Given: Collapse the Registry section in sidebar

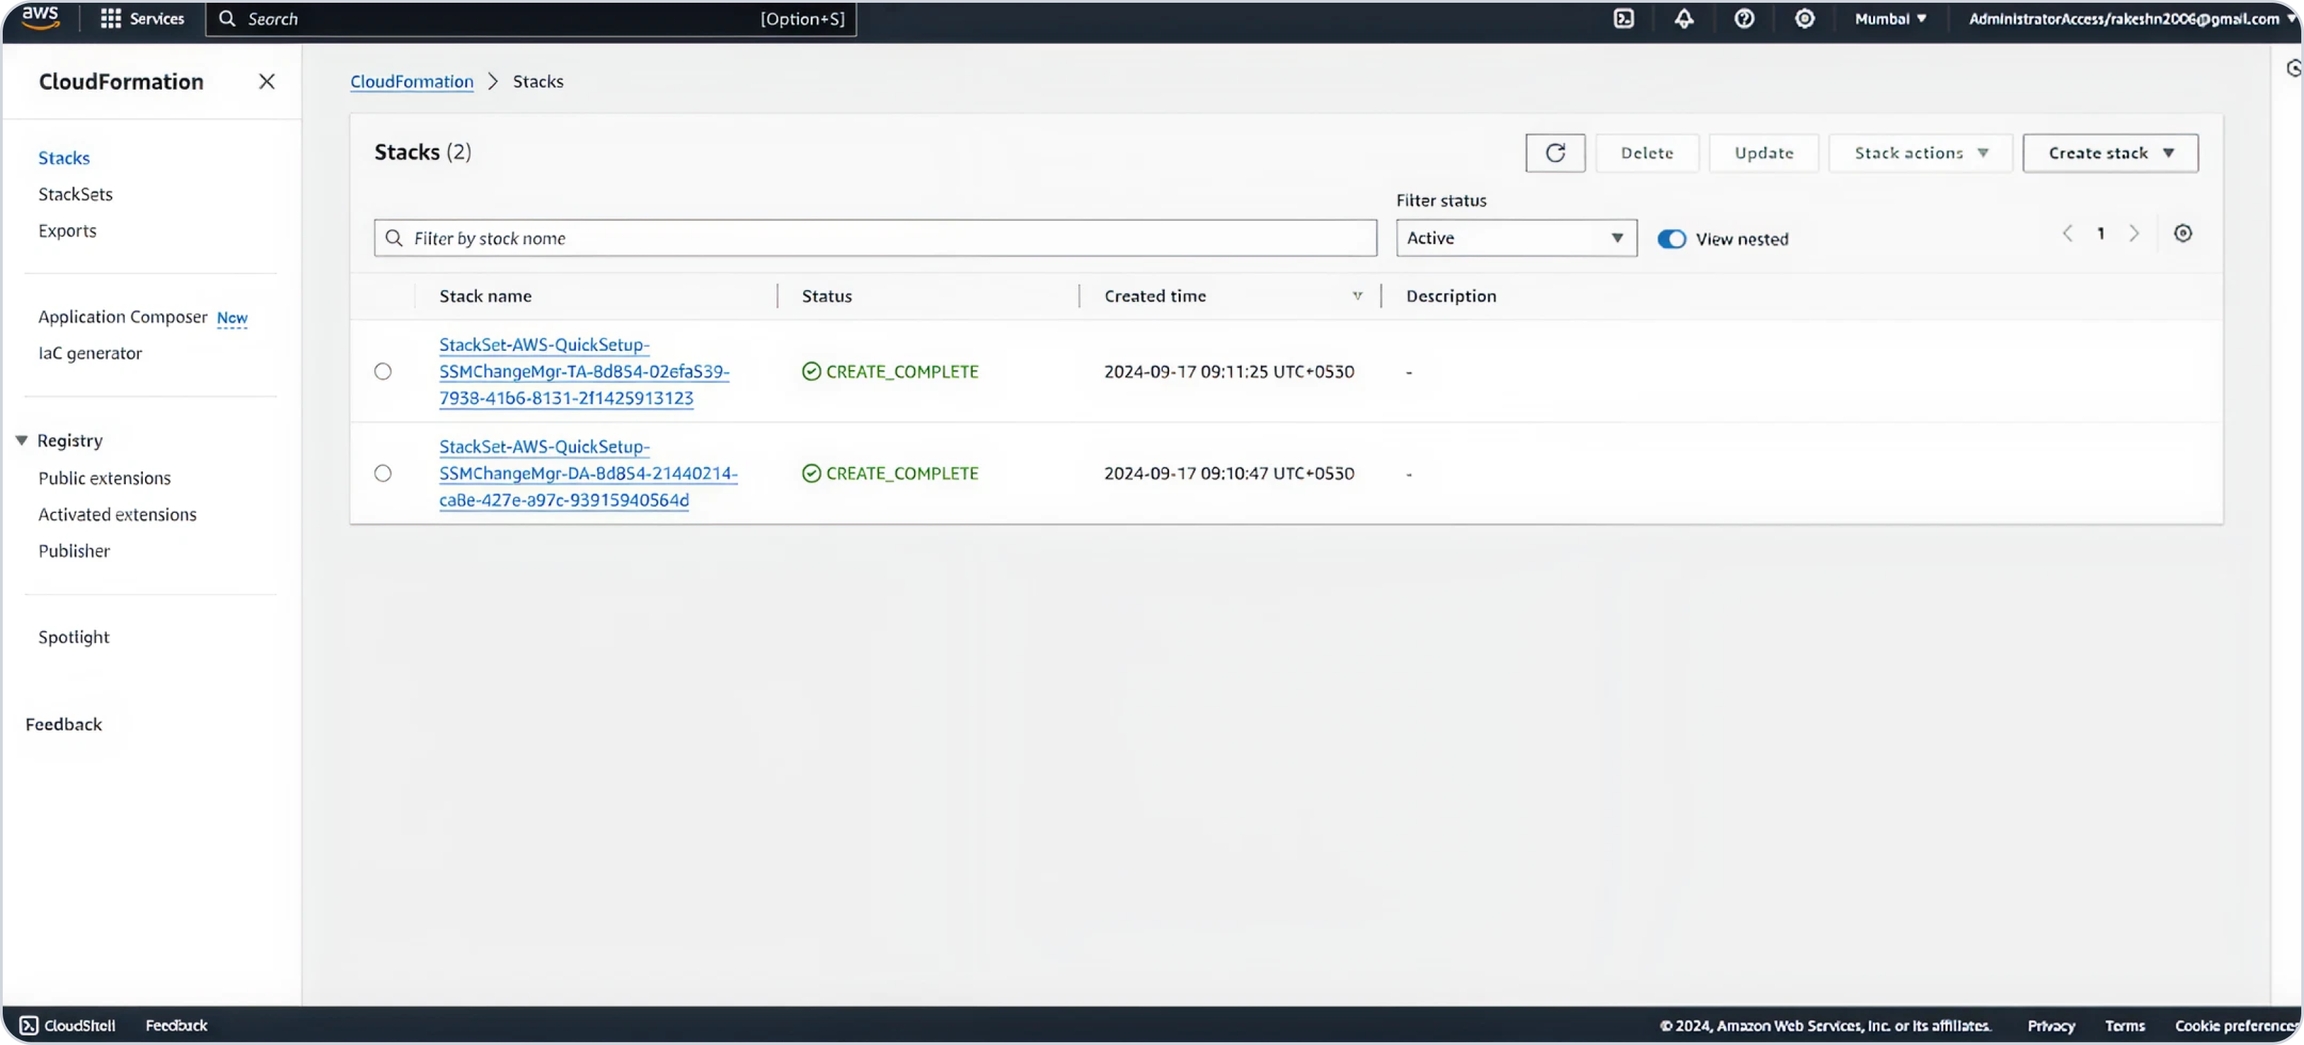Looking at the screenshot, I should [22, 441].
